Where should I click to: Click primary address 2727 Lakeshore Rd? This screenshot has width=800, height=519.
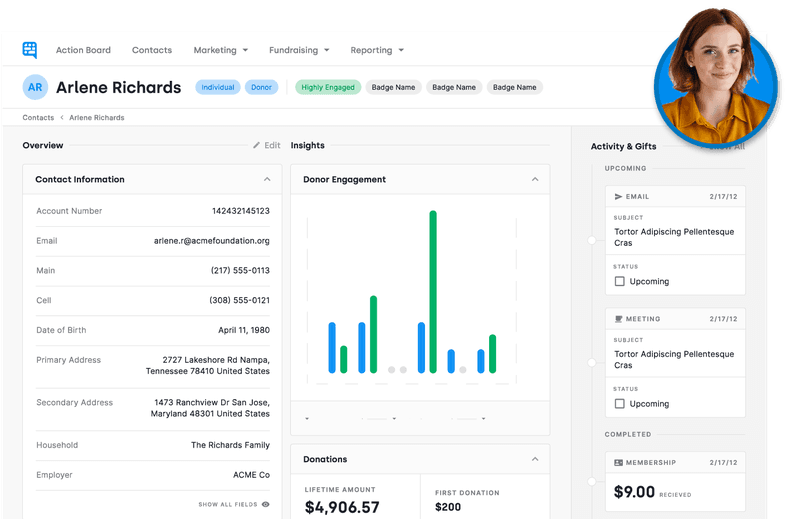click(208, 365)
